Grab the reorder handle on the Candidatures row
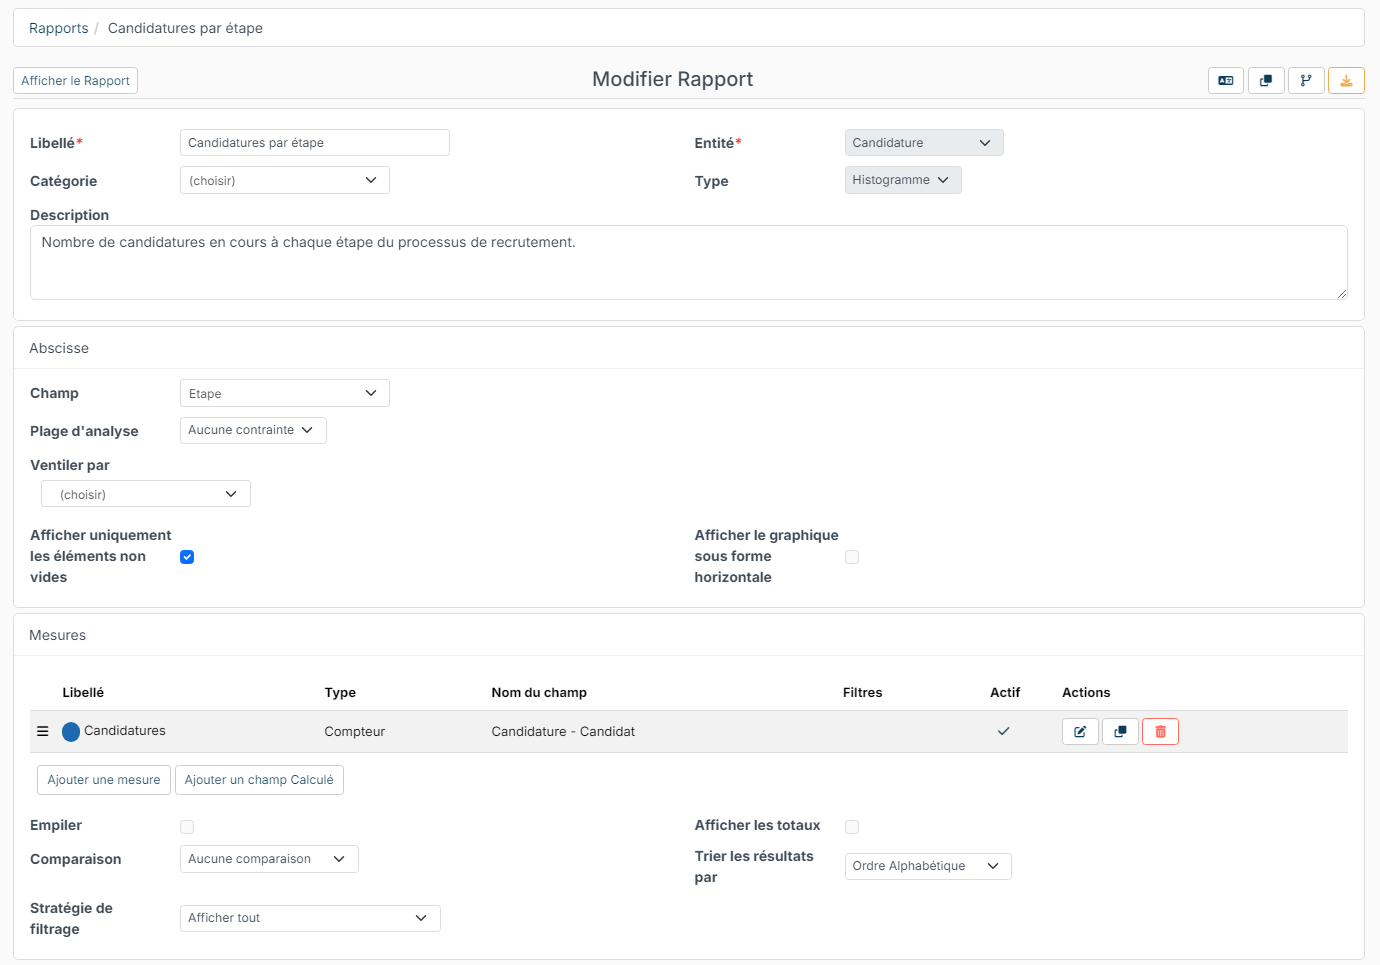 pos(43,731)
